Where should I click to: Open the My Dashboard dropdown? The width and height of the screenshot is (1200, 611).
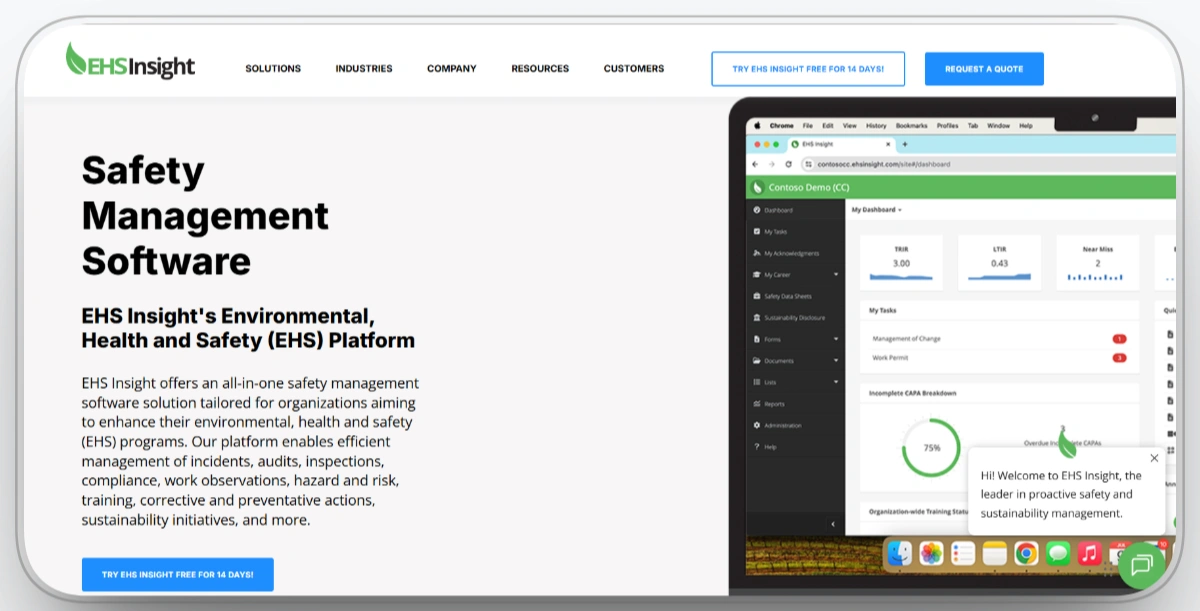[x=877, y=210]
